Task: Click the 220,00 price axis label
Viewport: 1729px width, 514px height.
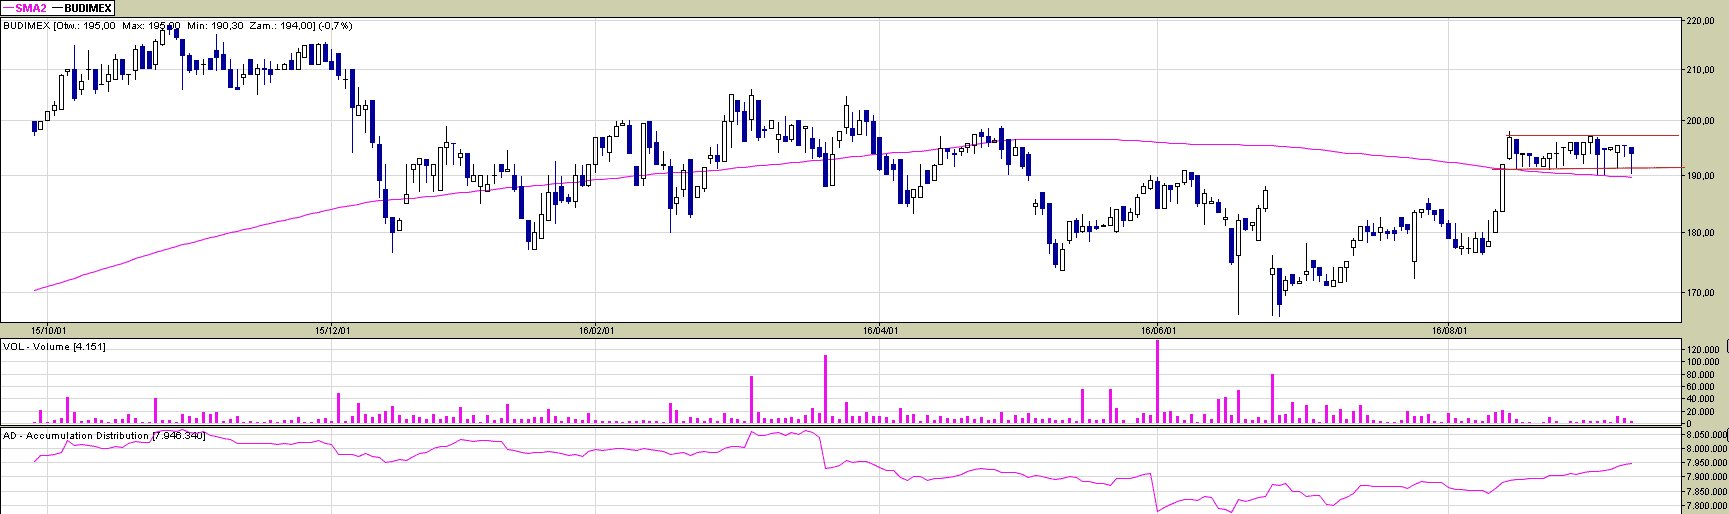Action: pyautogui.click(x=1700, y=21)
